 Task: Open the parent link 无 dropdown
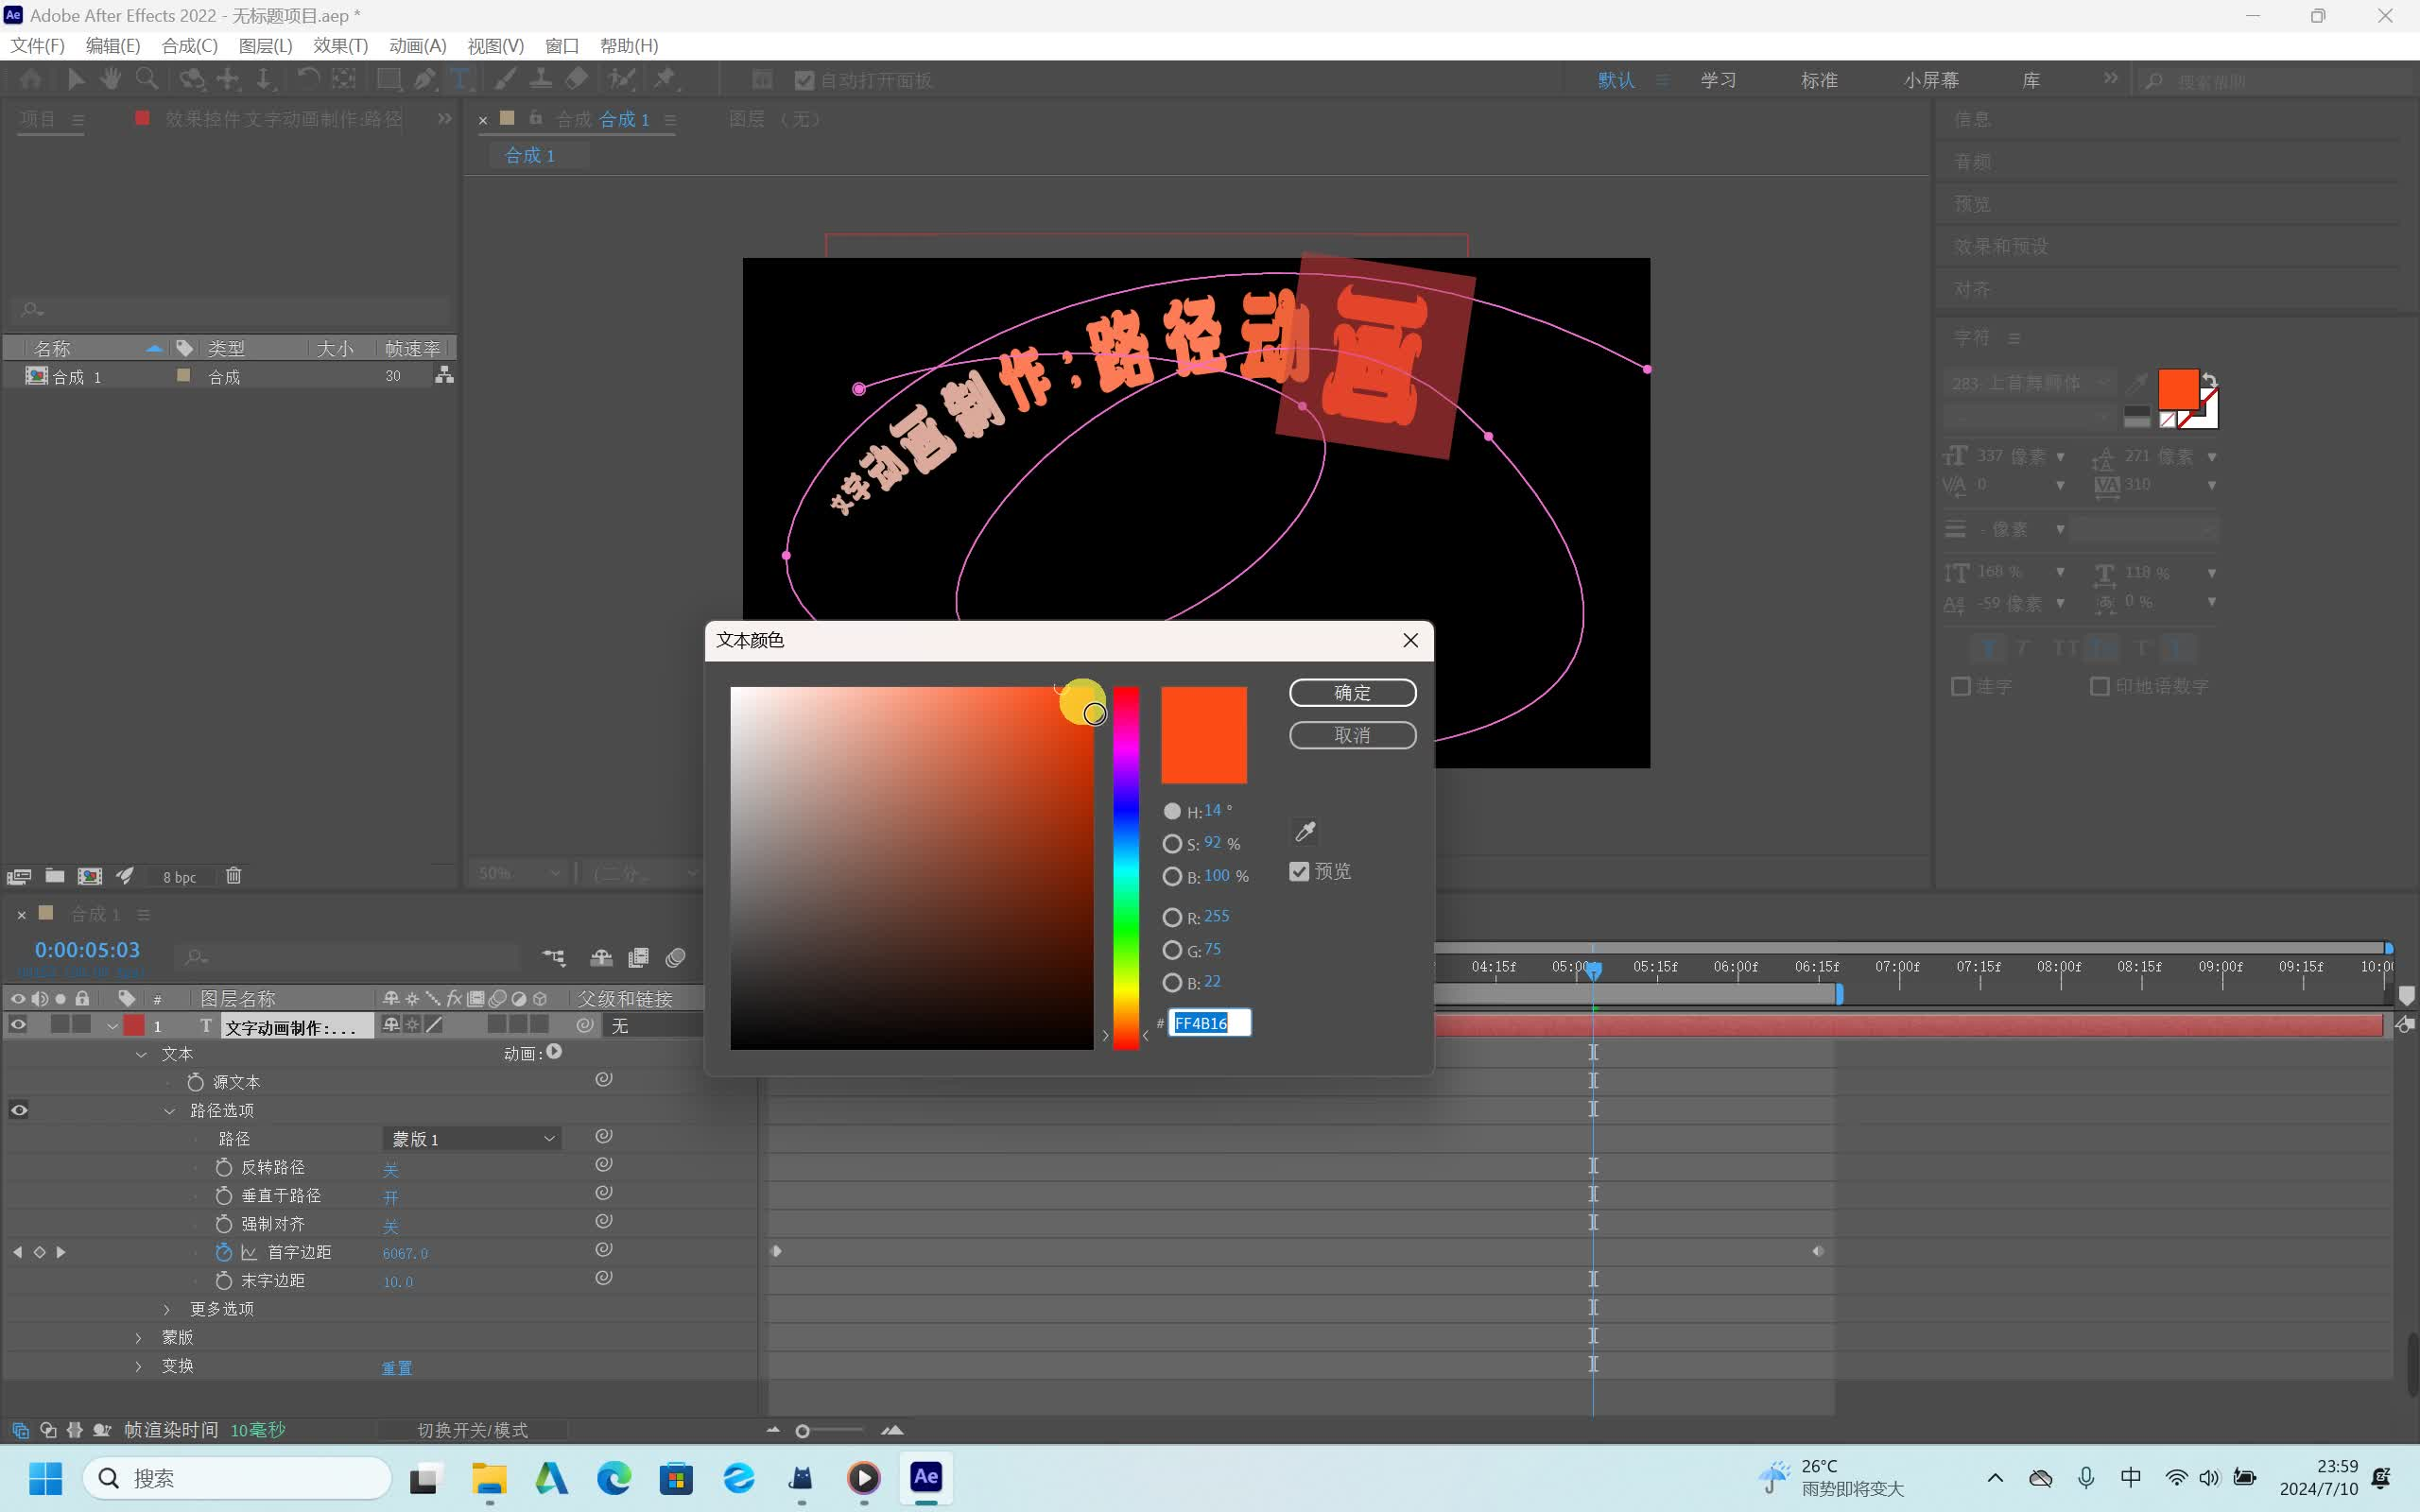pos(654,1026)
